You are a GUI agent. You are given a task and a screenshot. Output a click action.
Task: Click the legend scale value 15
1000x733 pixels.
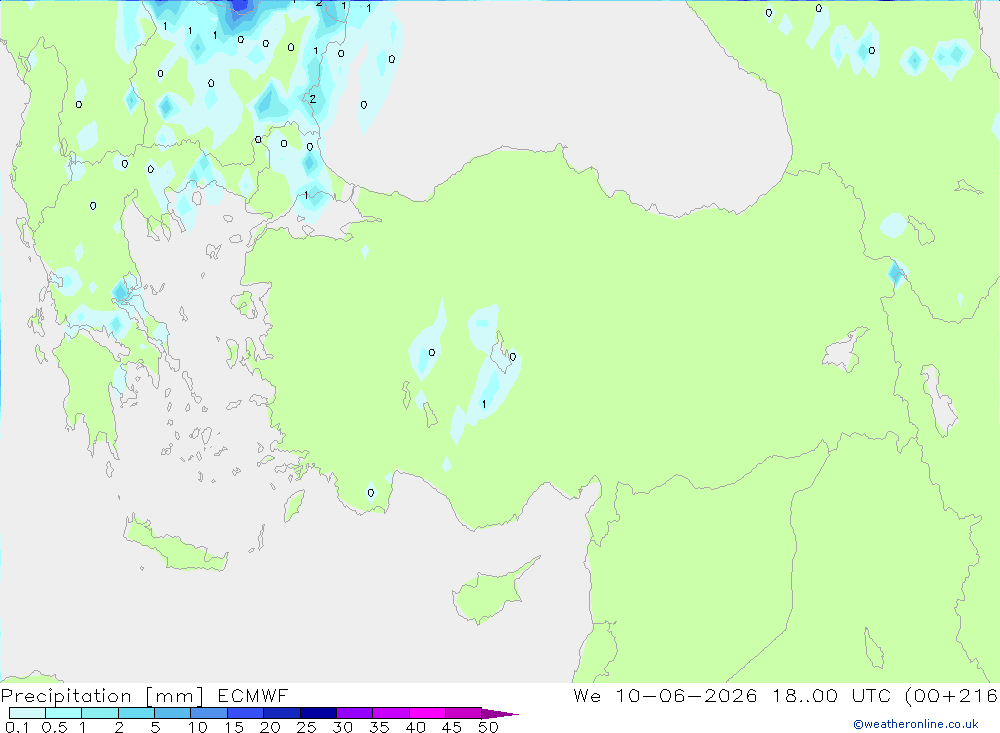click(x=234, y=727)
